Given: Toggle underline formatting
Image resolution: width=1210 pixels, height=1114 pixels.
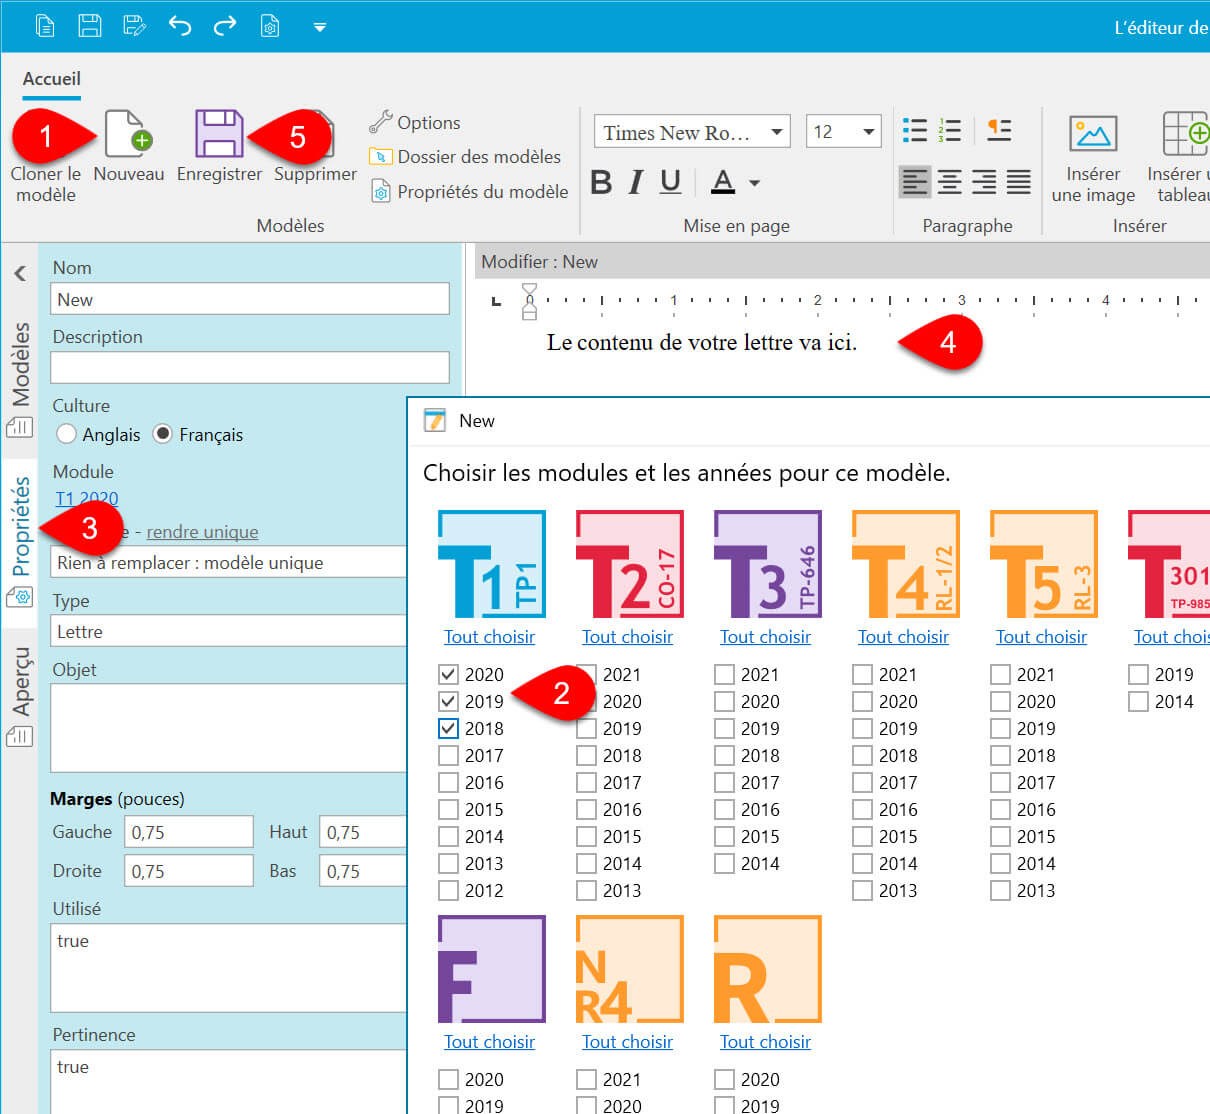Looking at the screenshot, I should point(671,182).
